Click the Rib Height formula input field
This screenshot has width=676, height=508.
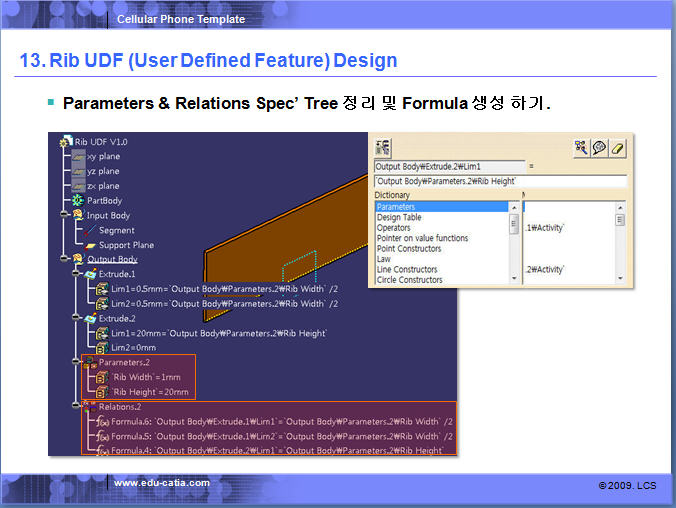point(501,181)
